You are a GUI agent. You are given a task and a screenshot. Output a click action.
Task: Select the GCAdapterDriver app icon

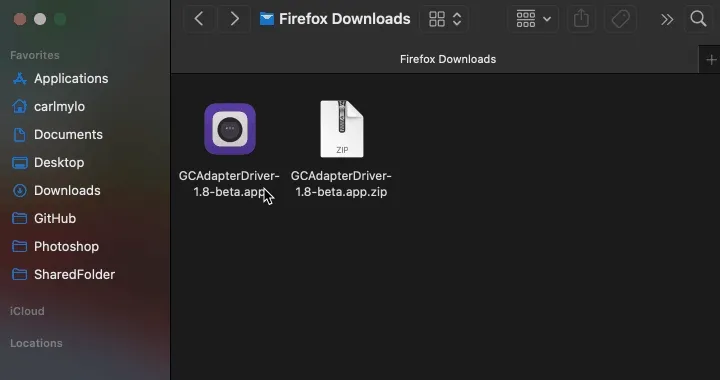(x=230, y=129)
